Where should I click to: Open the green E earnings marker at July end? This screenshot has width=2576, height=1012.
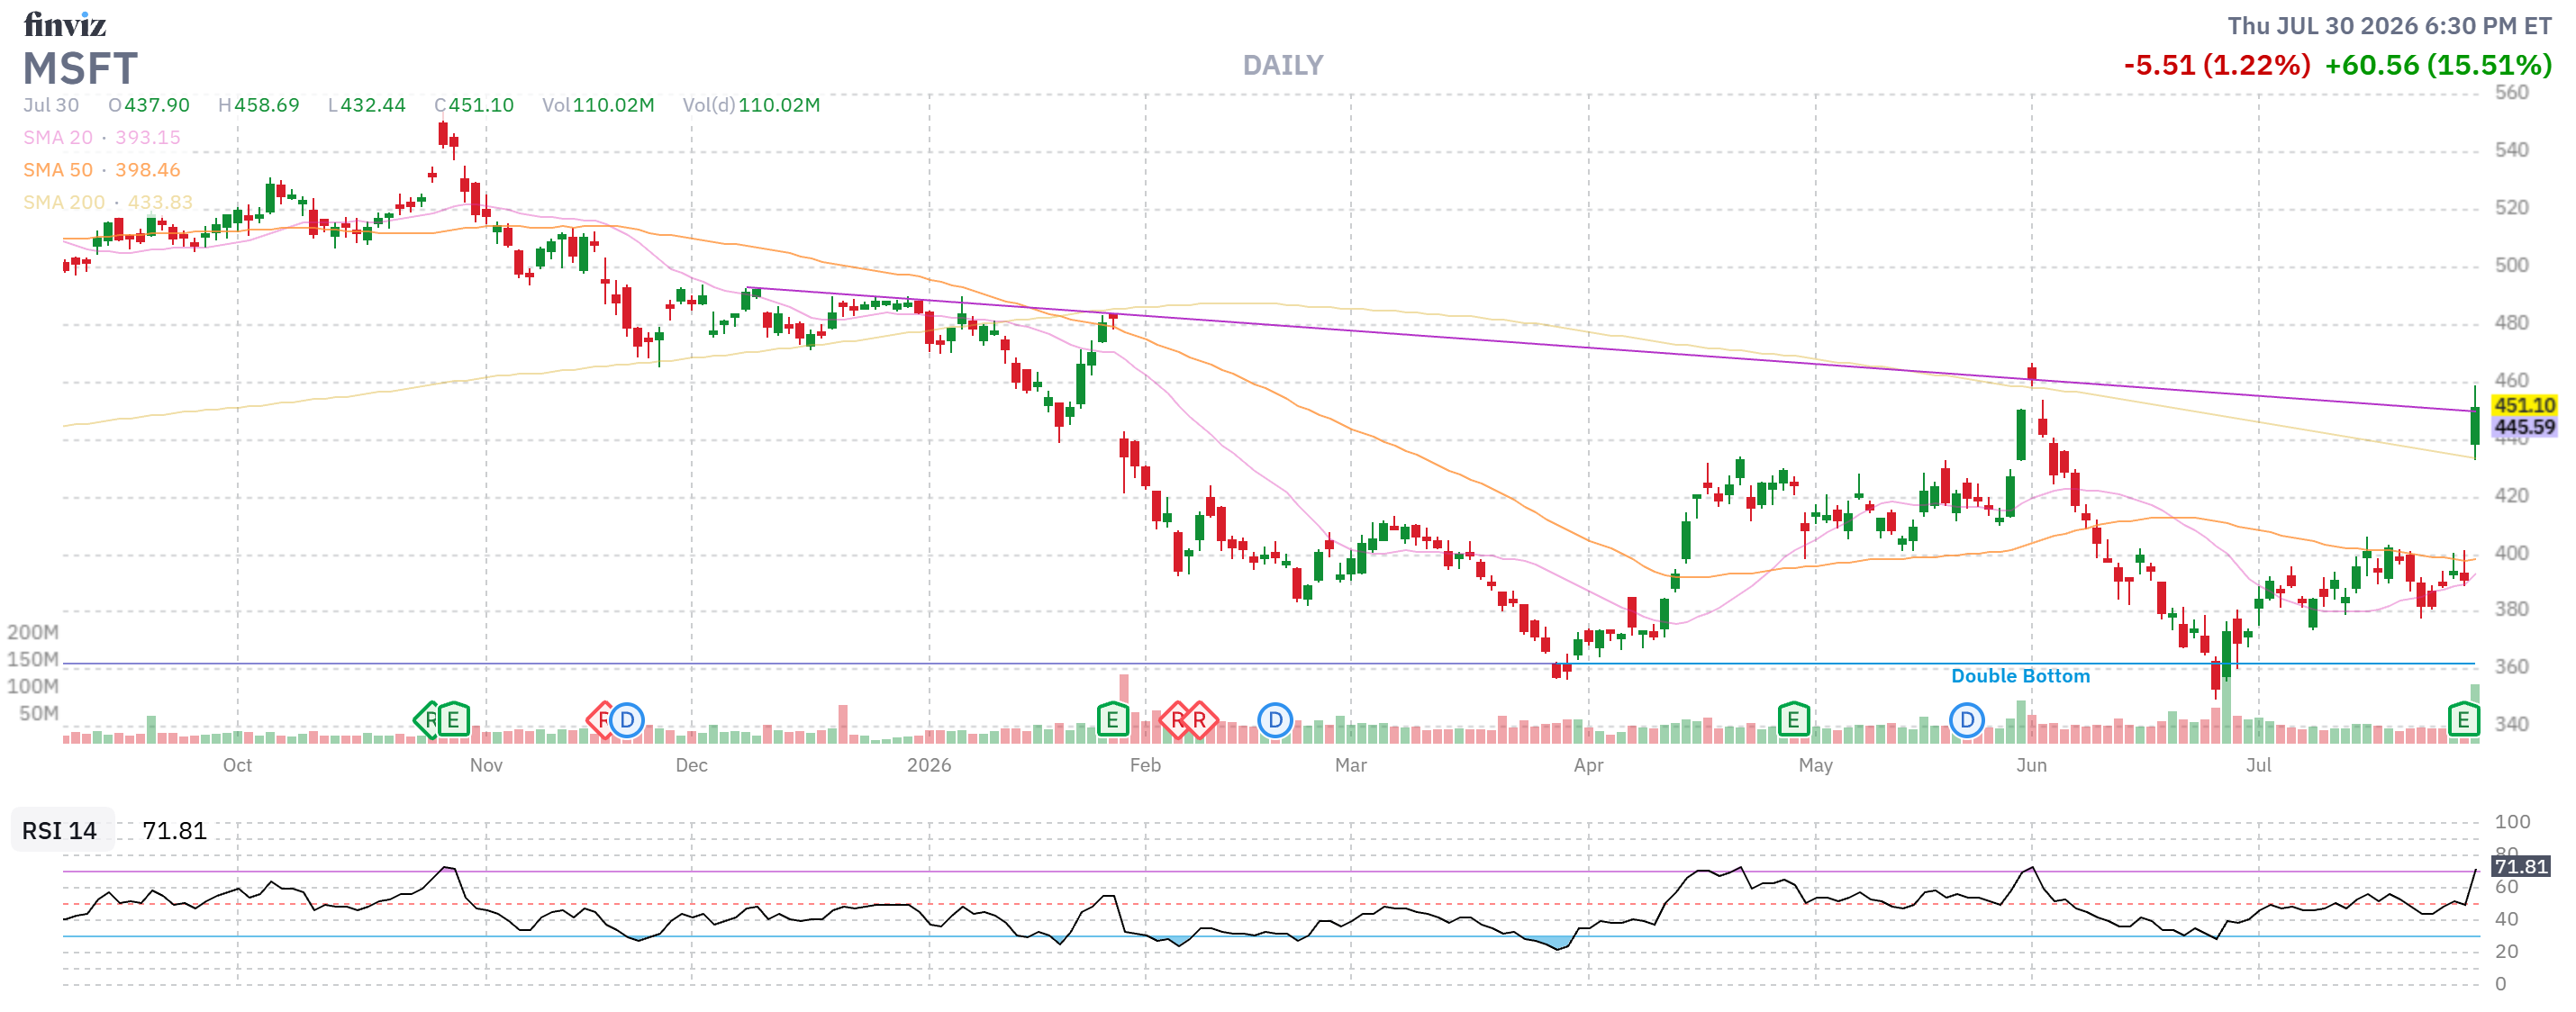click(x=2463, y=719)
